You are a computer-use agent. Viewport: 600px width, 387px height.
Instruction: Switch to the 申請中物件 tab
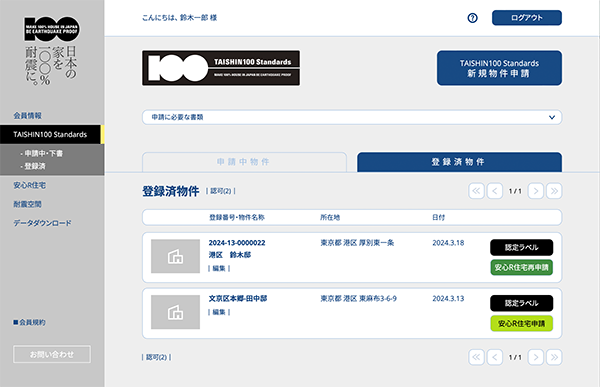pos(244,162)
